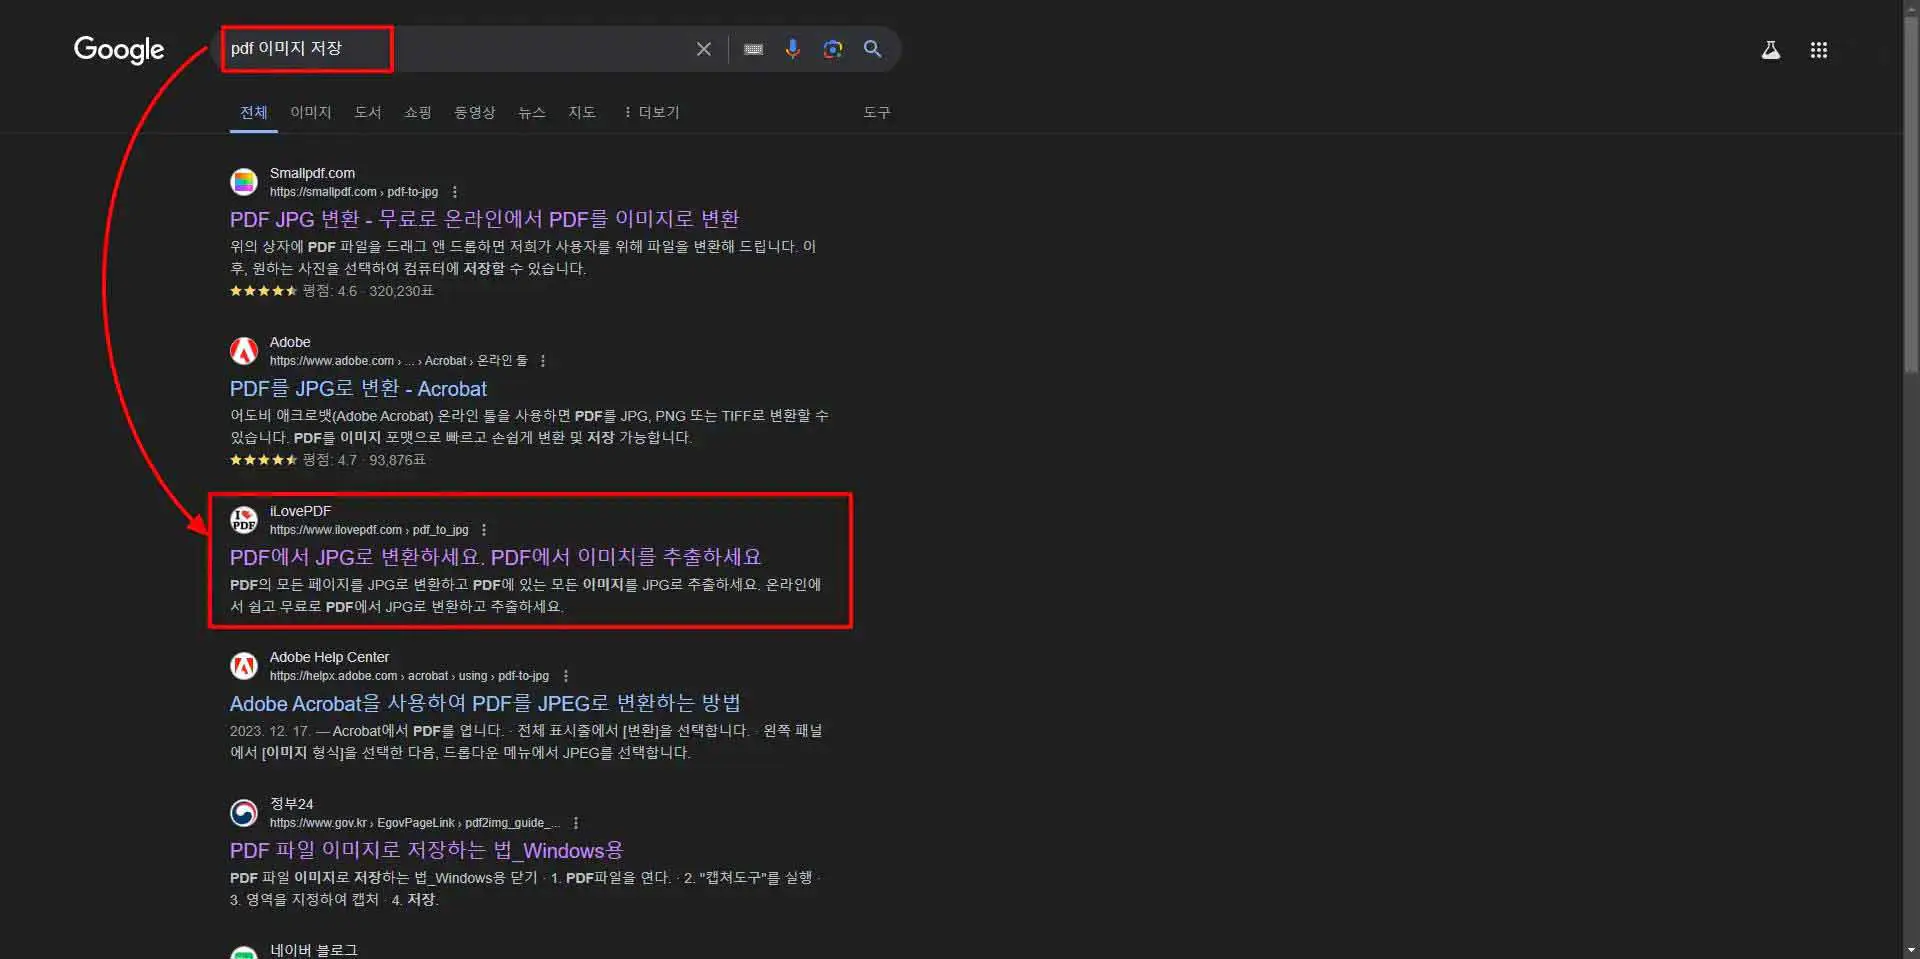The width and height of the screenshot is (1920, 959).
Task: Open options menu for Smallpdf result
Action: pyautogui.click(x=455, y=192)
